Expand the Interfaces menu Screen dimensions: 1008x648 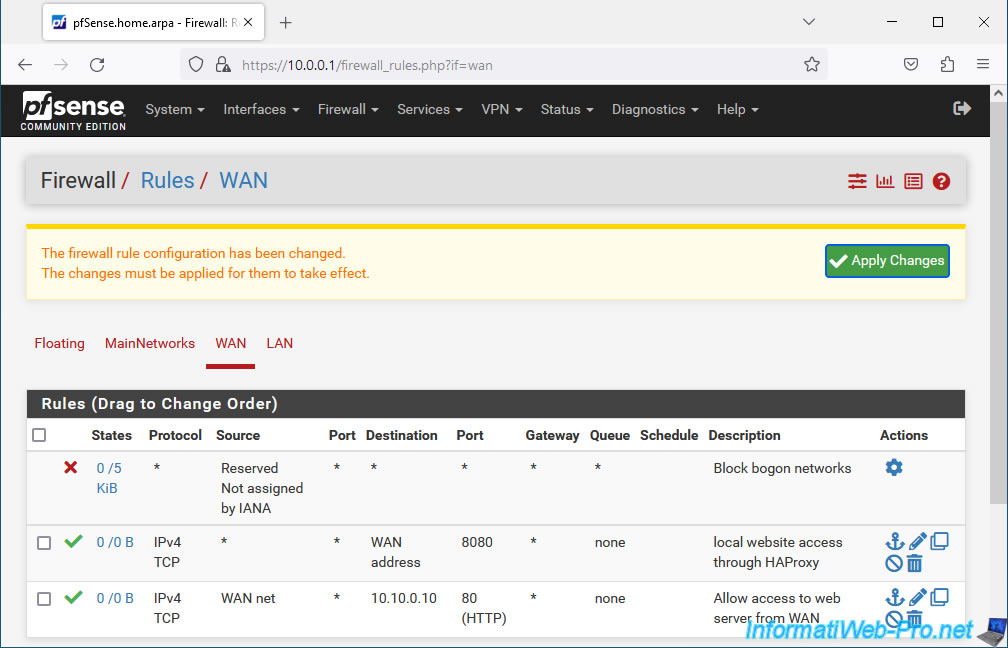(261, 110)
